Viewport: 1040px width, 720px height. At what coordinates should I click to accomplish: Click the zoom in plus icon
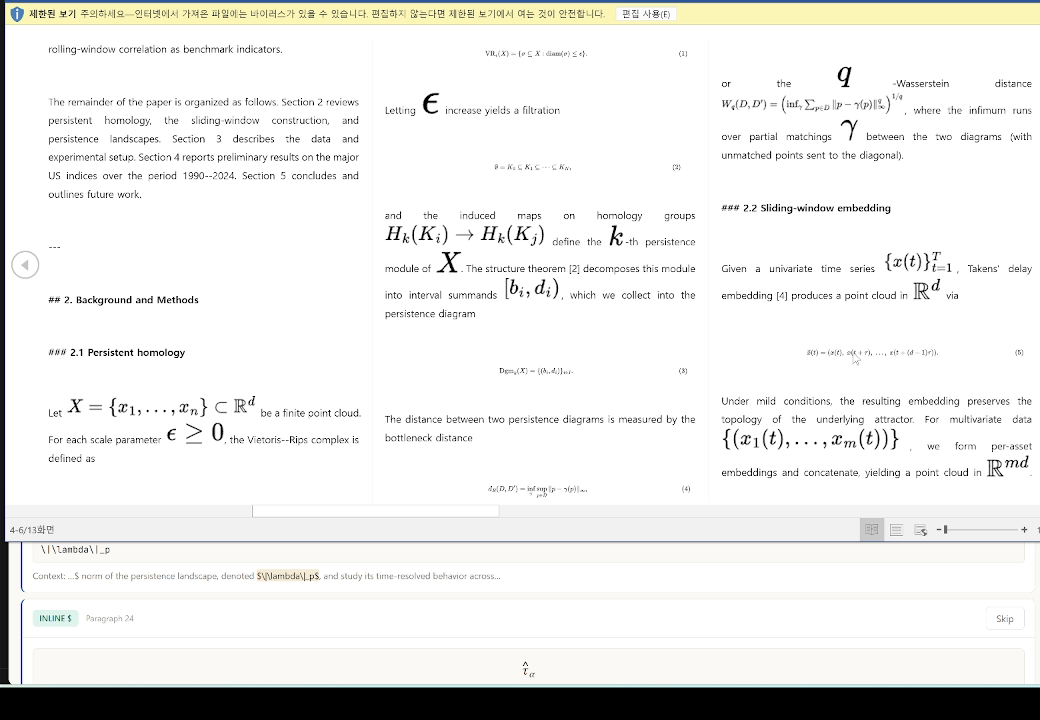1024,530
